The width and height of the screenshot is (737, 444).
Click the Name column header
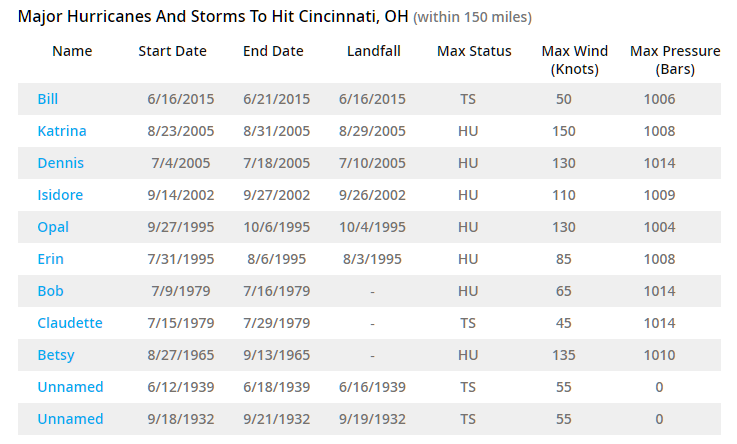(x=72, y=51)
